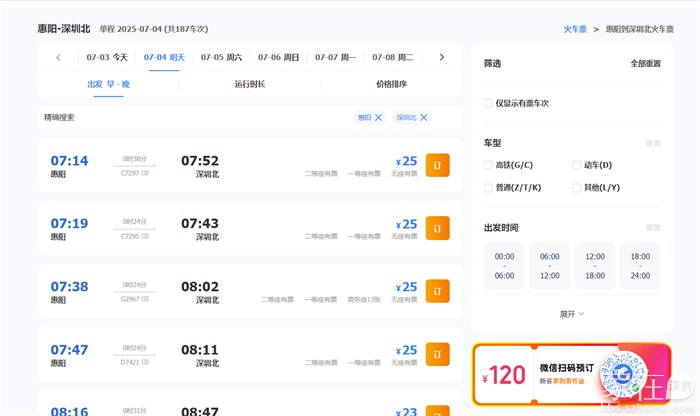The height and width of the screenshot is (416, 700).
Task: Open stop list icon next to C7297
Action: 146,173
